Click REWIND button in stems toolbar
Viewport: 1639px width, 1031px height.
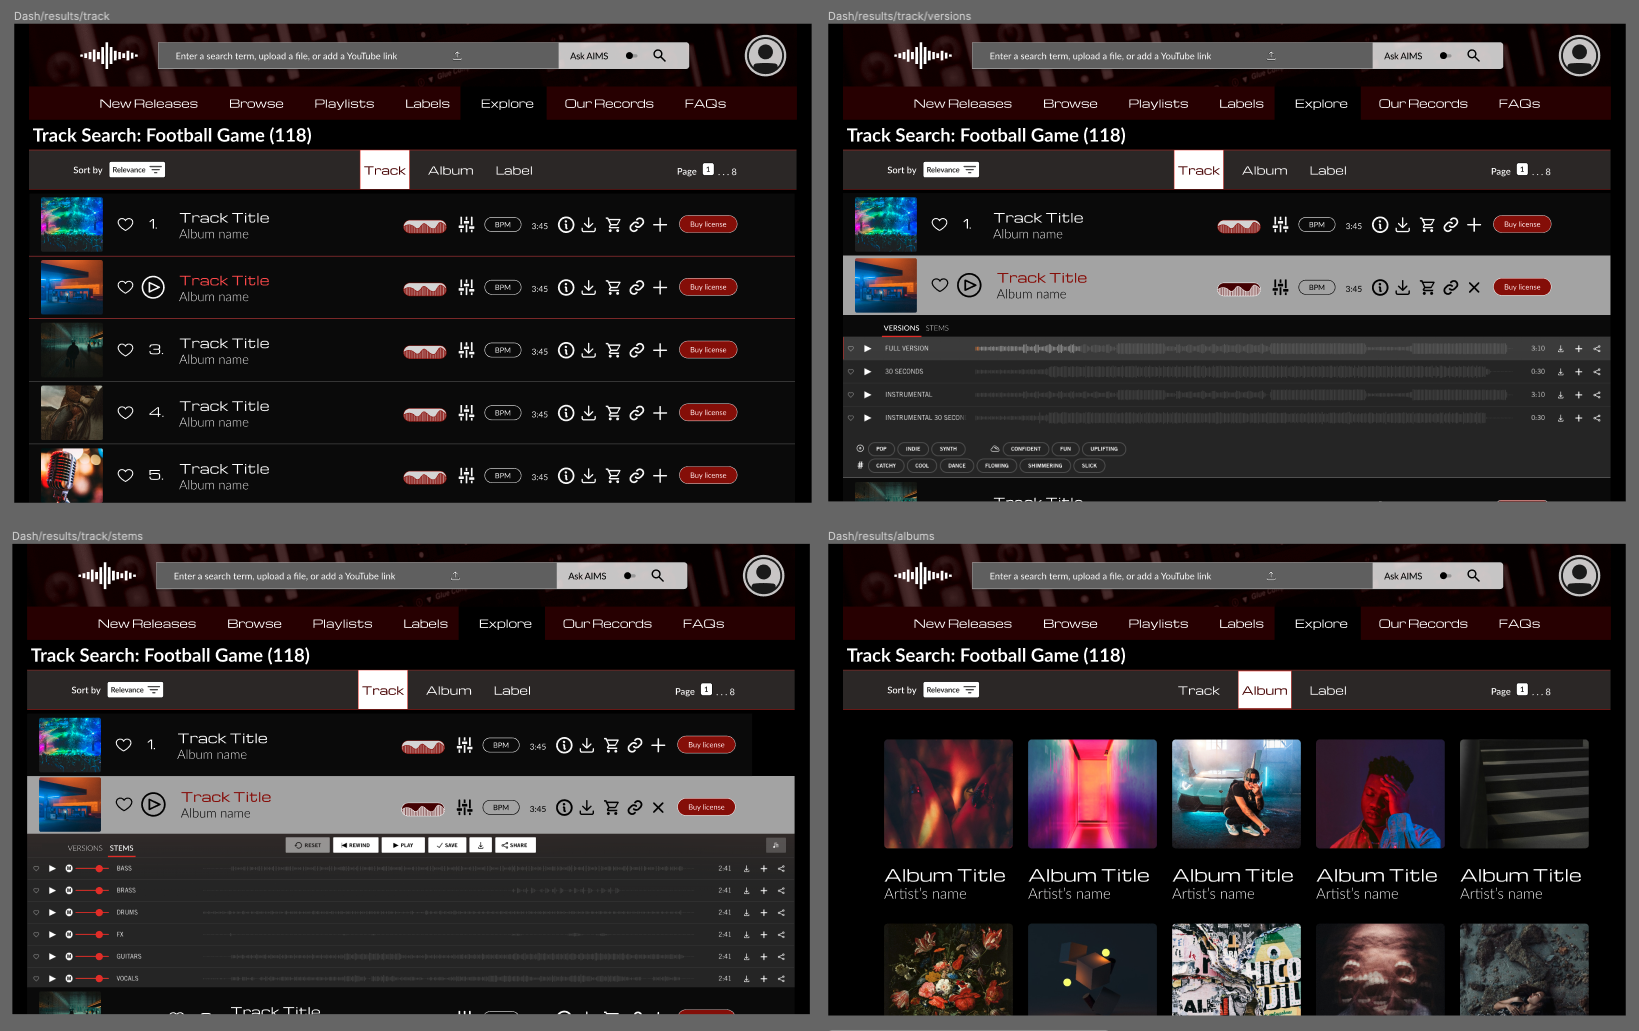(355, 845)
